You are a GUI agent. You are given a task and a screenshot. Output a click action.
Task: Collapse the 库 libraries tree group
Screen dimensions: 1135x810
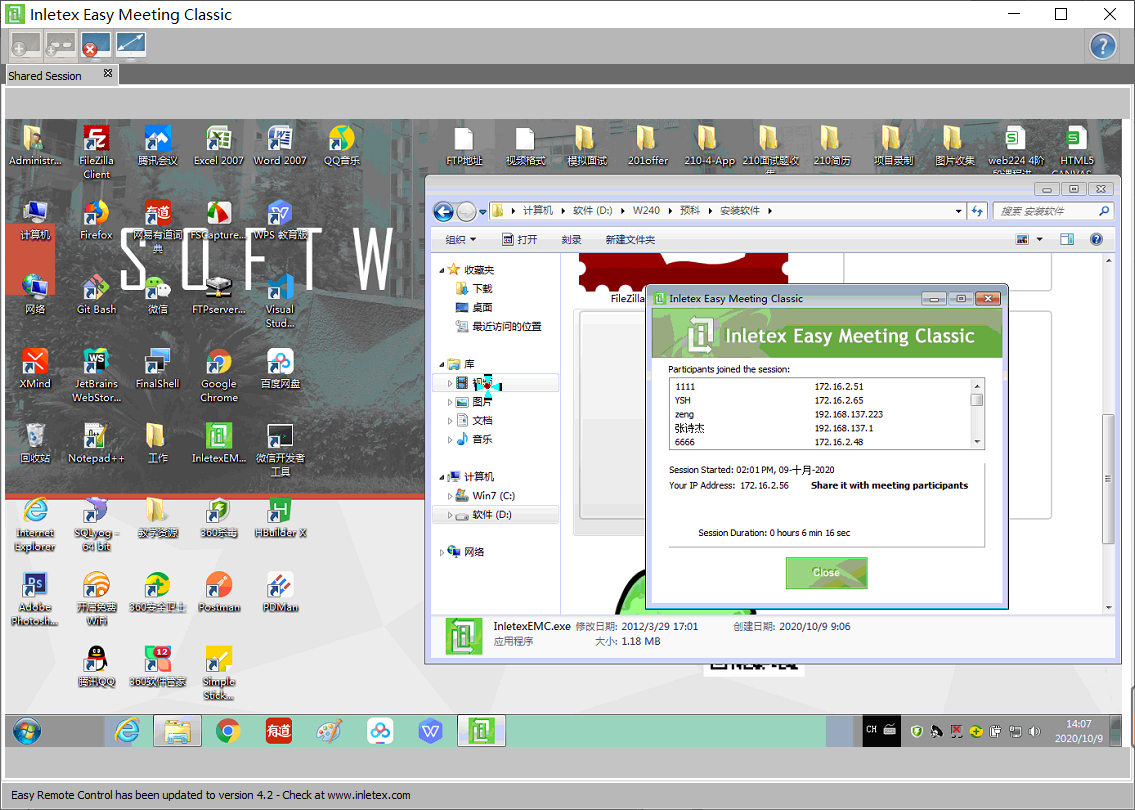click(442, 365)
